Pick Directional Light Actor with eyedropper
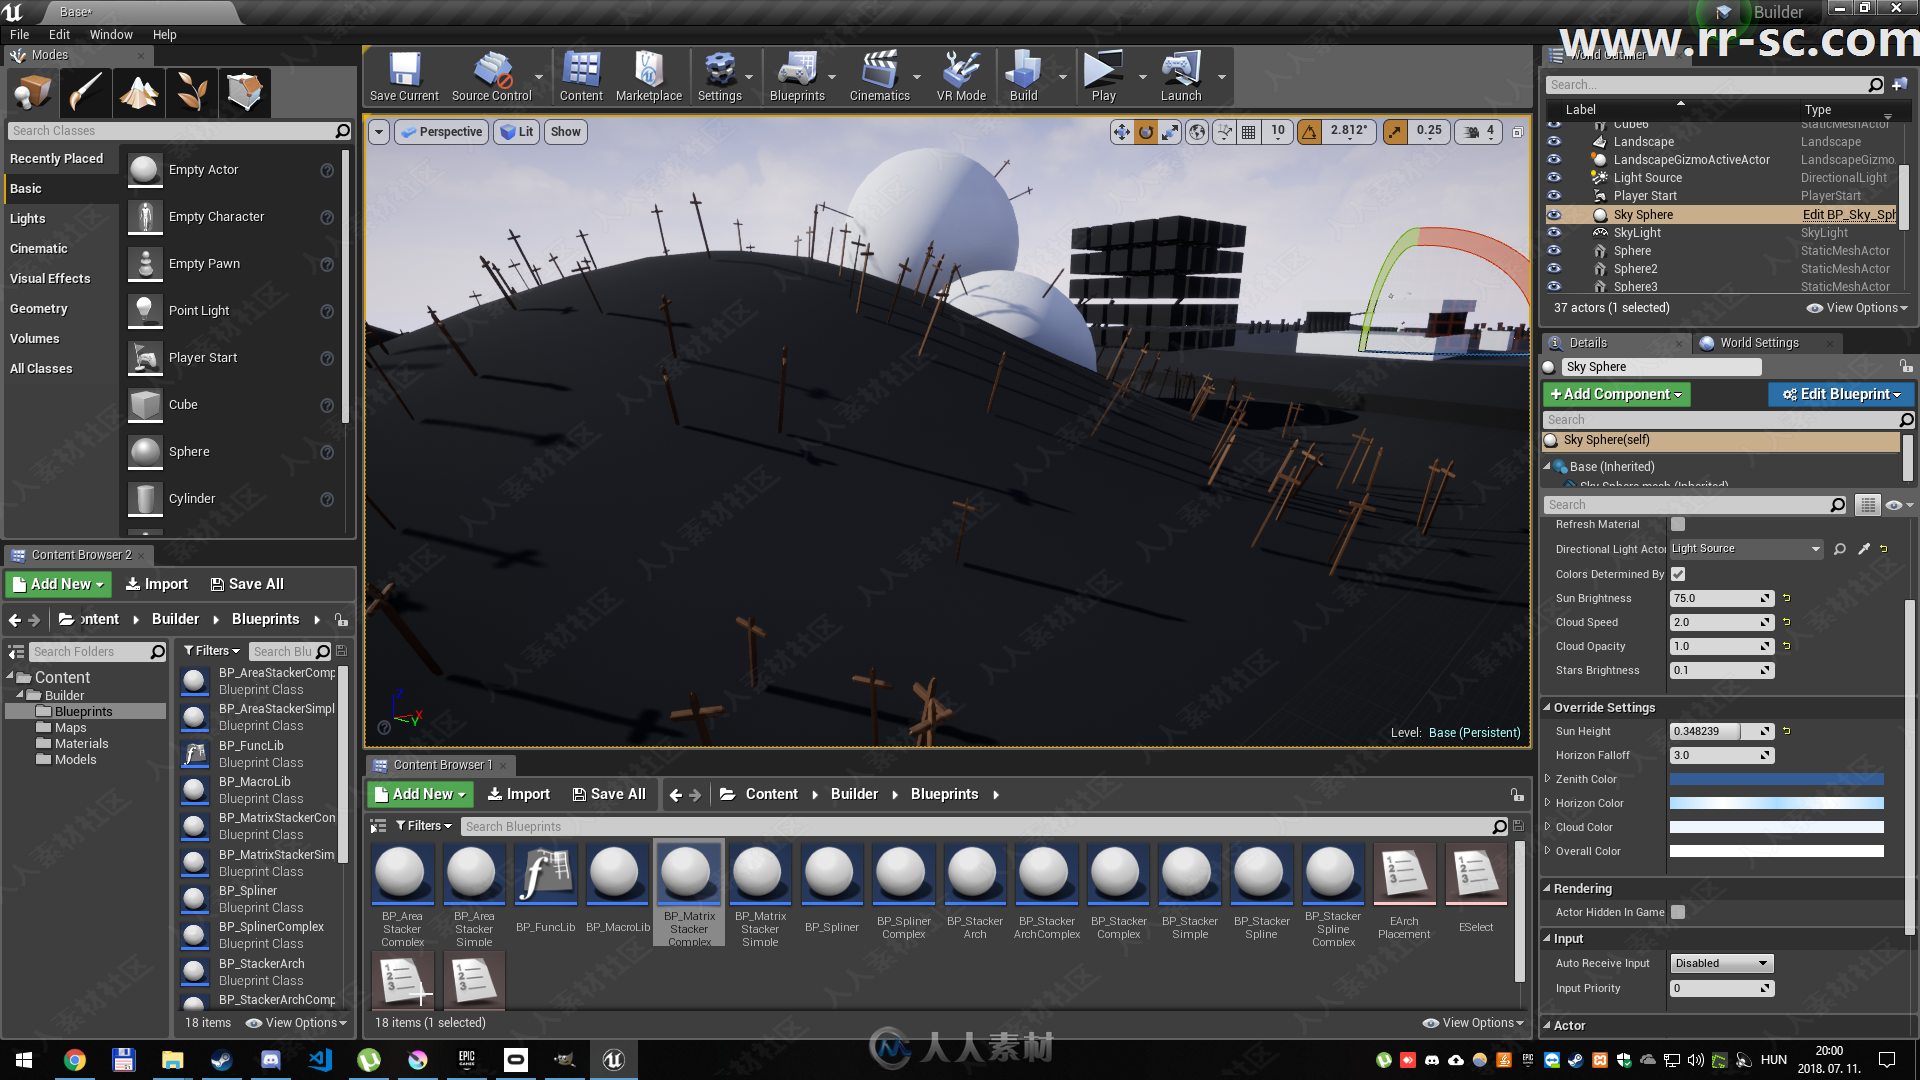Image resolution: width=1920 pixels, height=1080 pixels. click(1864, 549)
